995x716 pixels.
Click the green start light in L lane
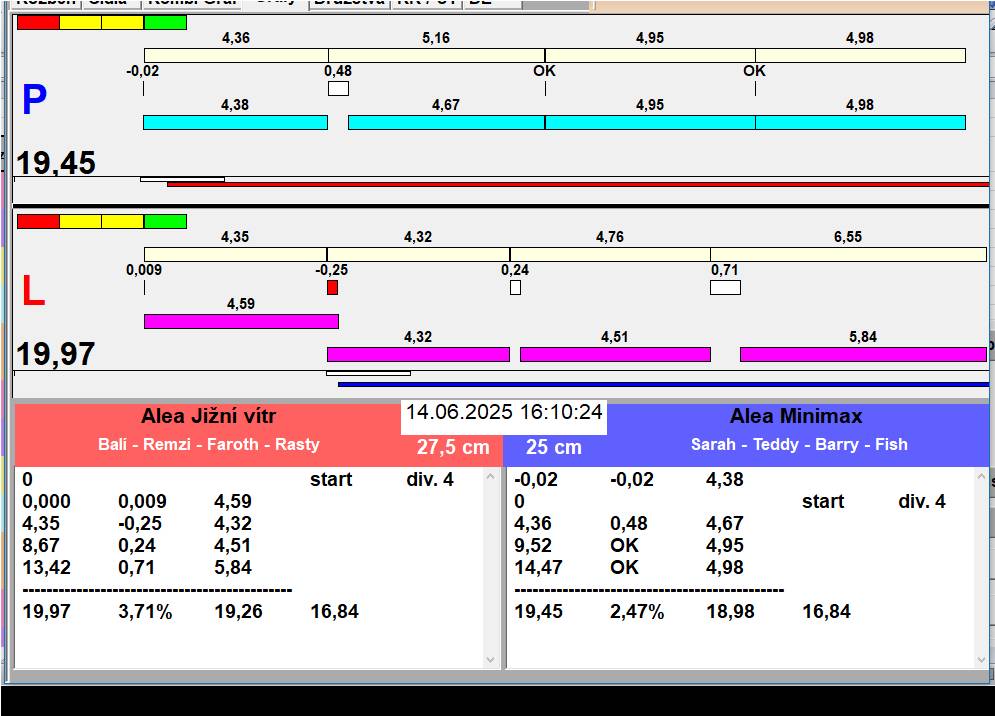(165, 221)
